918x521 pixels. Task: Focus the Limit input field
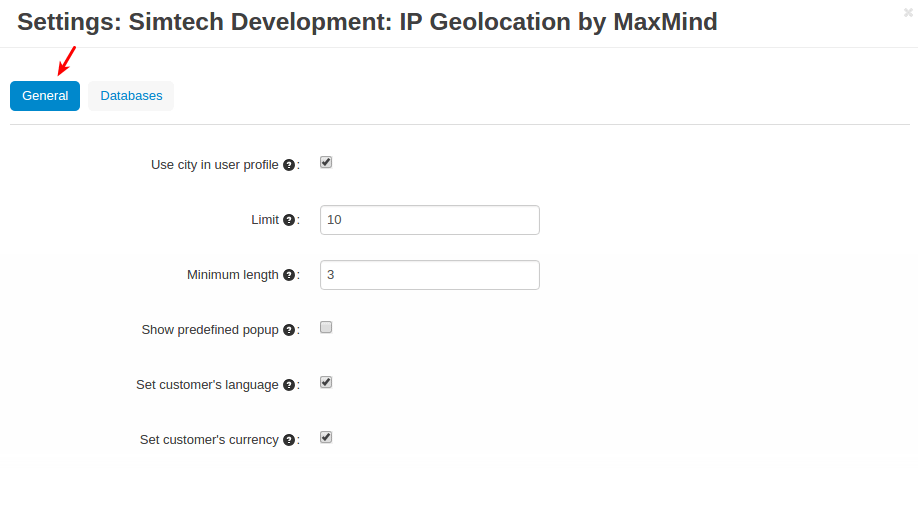[x=429, y=220]
